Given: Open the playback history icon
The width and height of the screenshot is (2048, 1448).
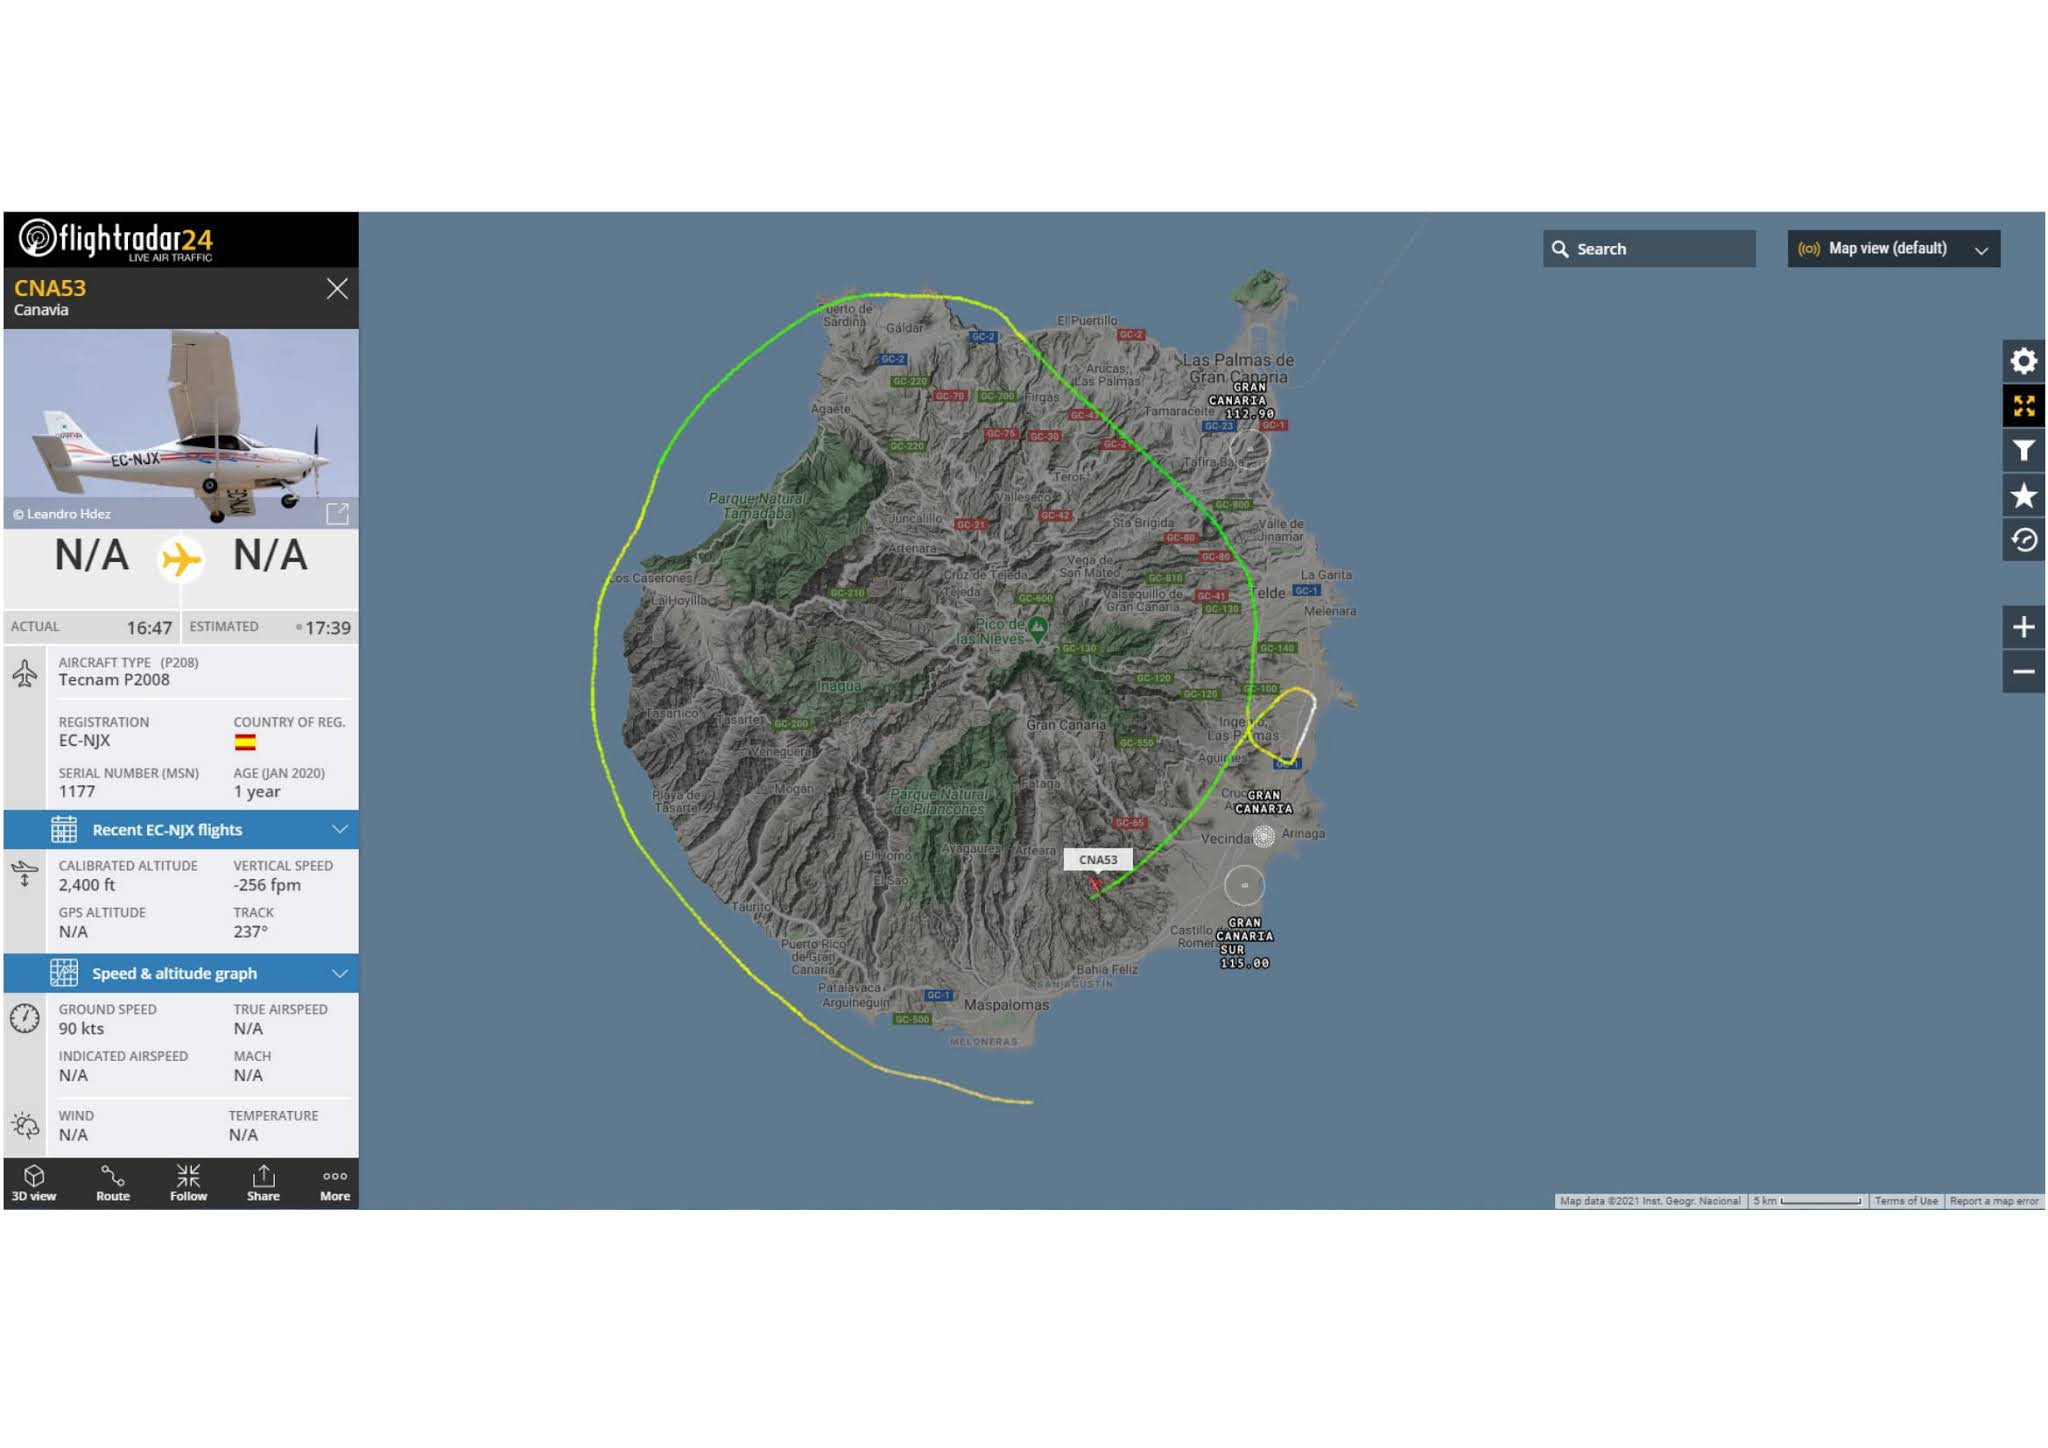Looking at the screenshot, I should click(x=2023, y=541).
